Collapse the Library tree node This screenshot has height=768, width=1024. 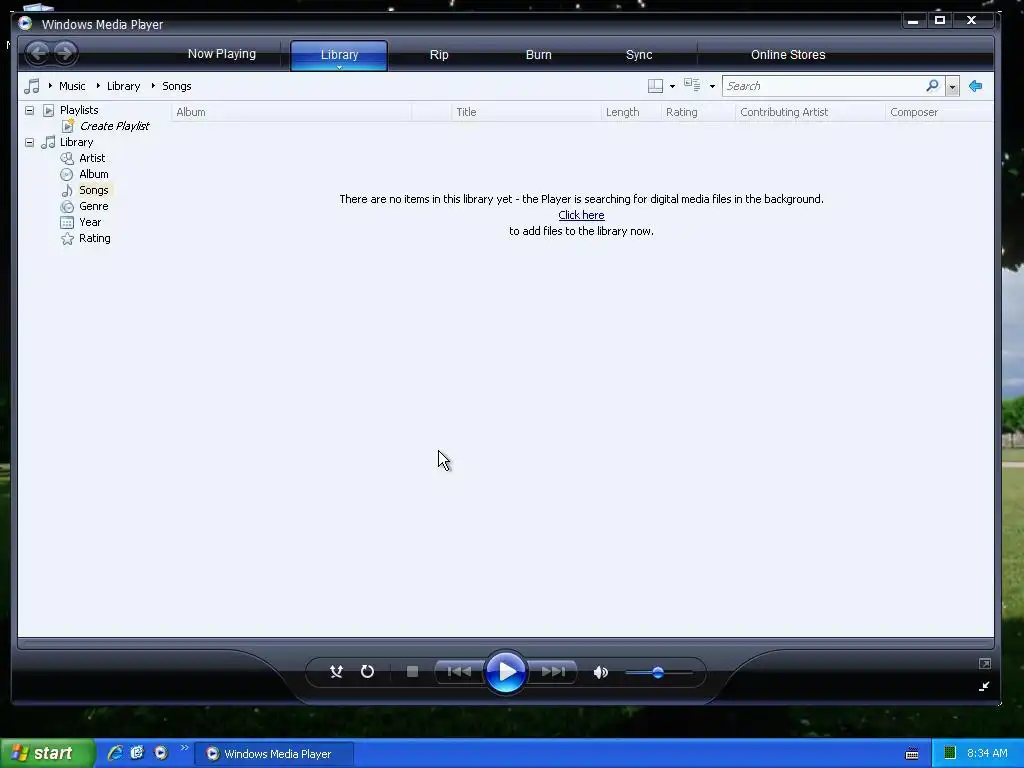(29, 142)
